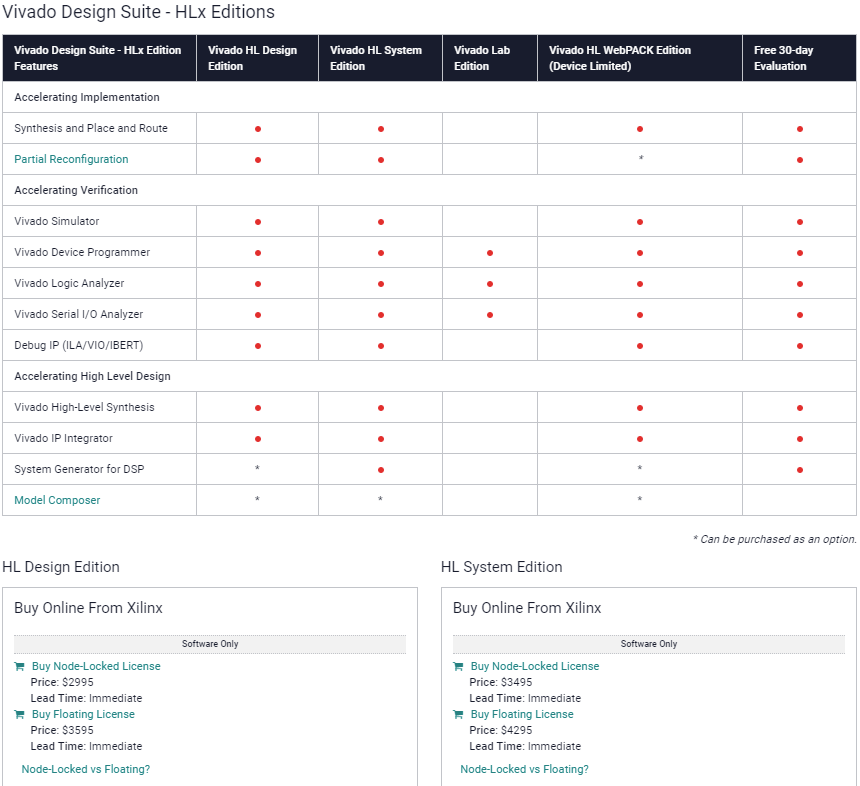The image size is (860, 786).
Task: Buy Floating License for HL Design Edition
Action: 83,714
